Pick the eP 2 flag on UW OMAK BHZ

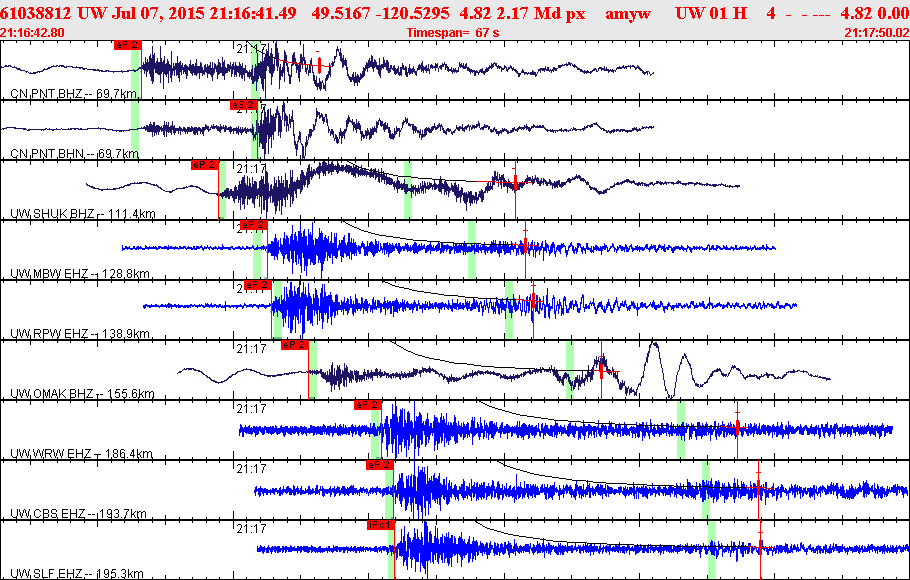click(x=294, y=345)
